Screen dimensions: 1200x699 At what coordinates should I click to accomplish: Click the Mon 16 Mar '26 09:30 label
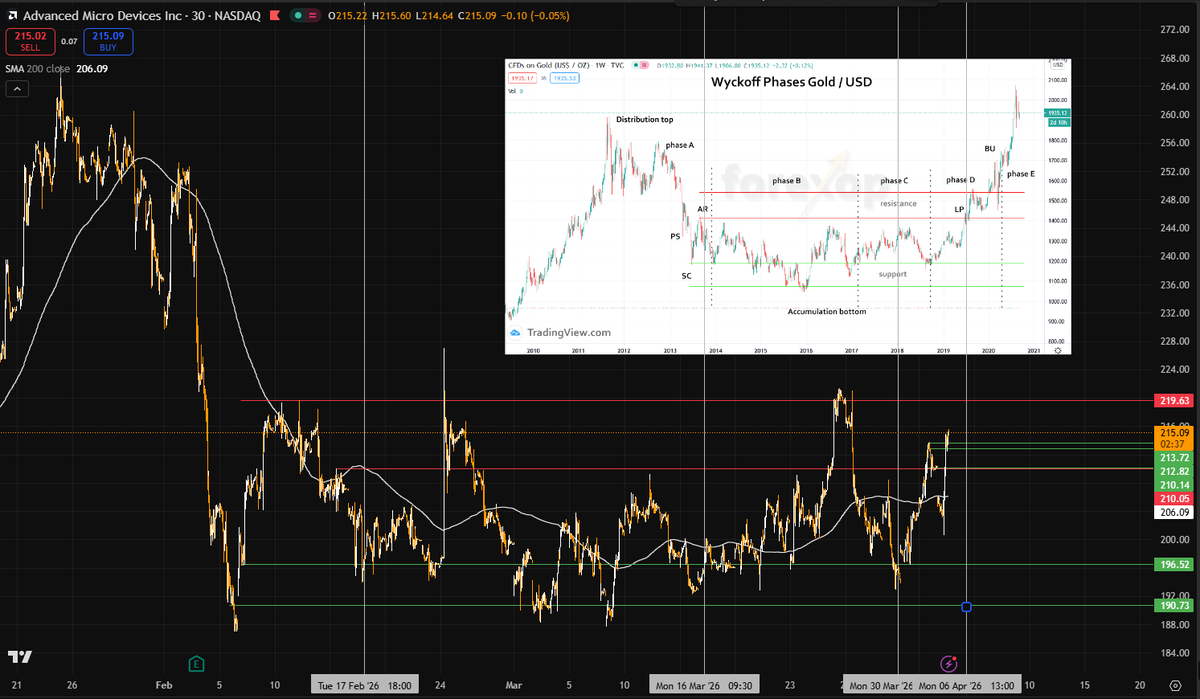[x=704, y=687]
